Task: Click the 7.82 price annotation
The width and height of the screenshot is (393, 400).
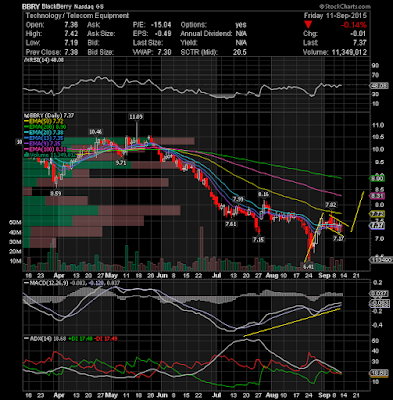Action: coord(331,205)
